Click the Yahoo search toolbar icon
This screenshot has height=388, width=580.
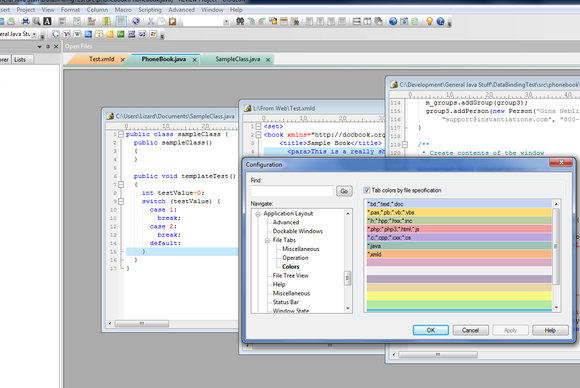tap(67, 34)
